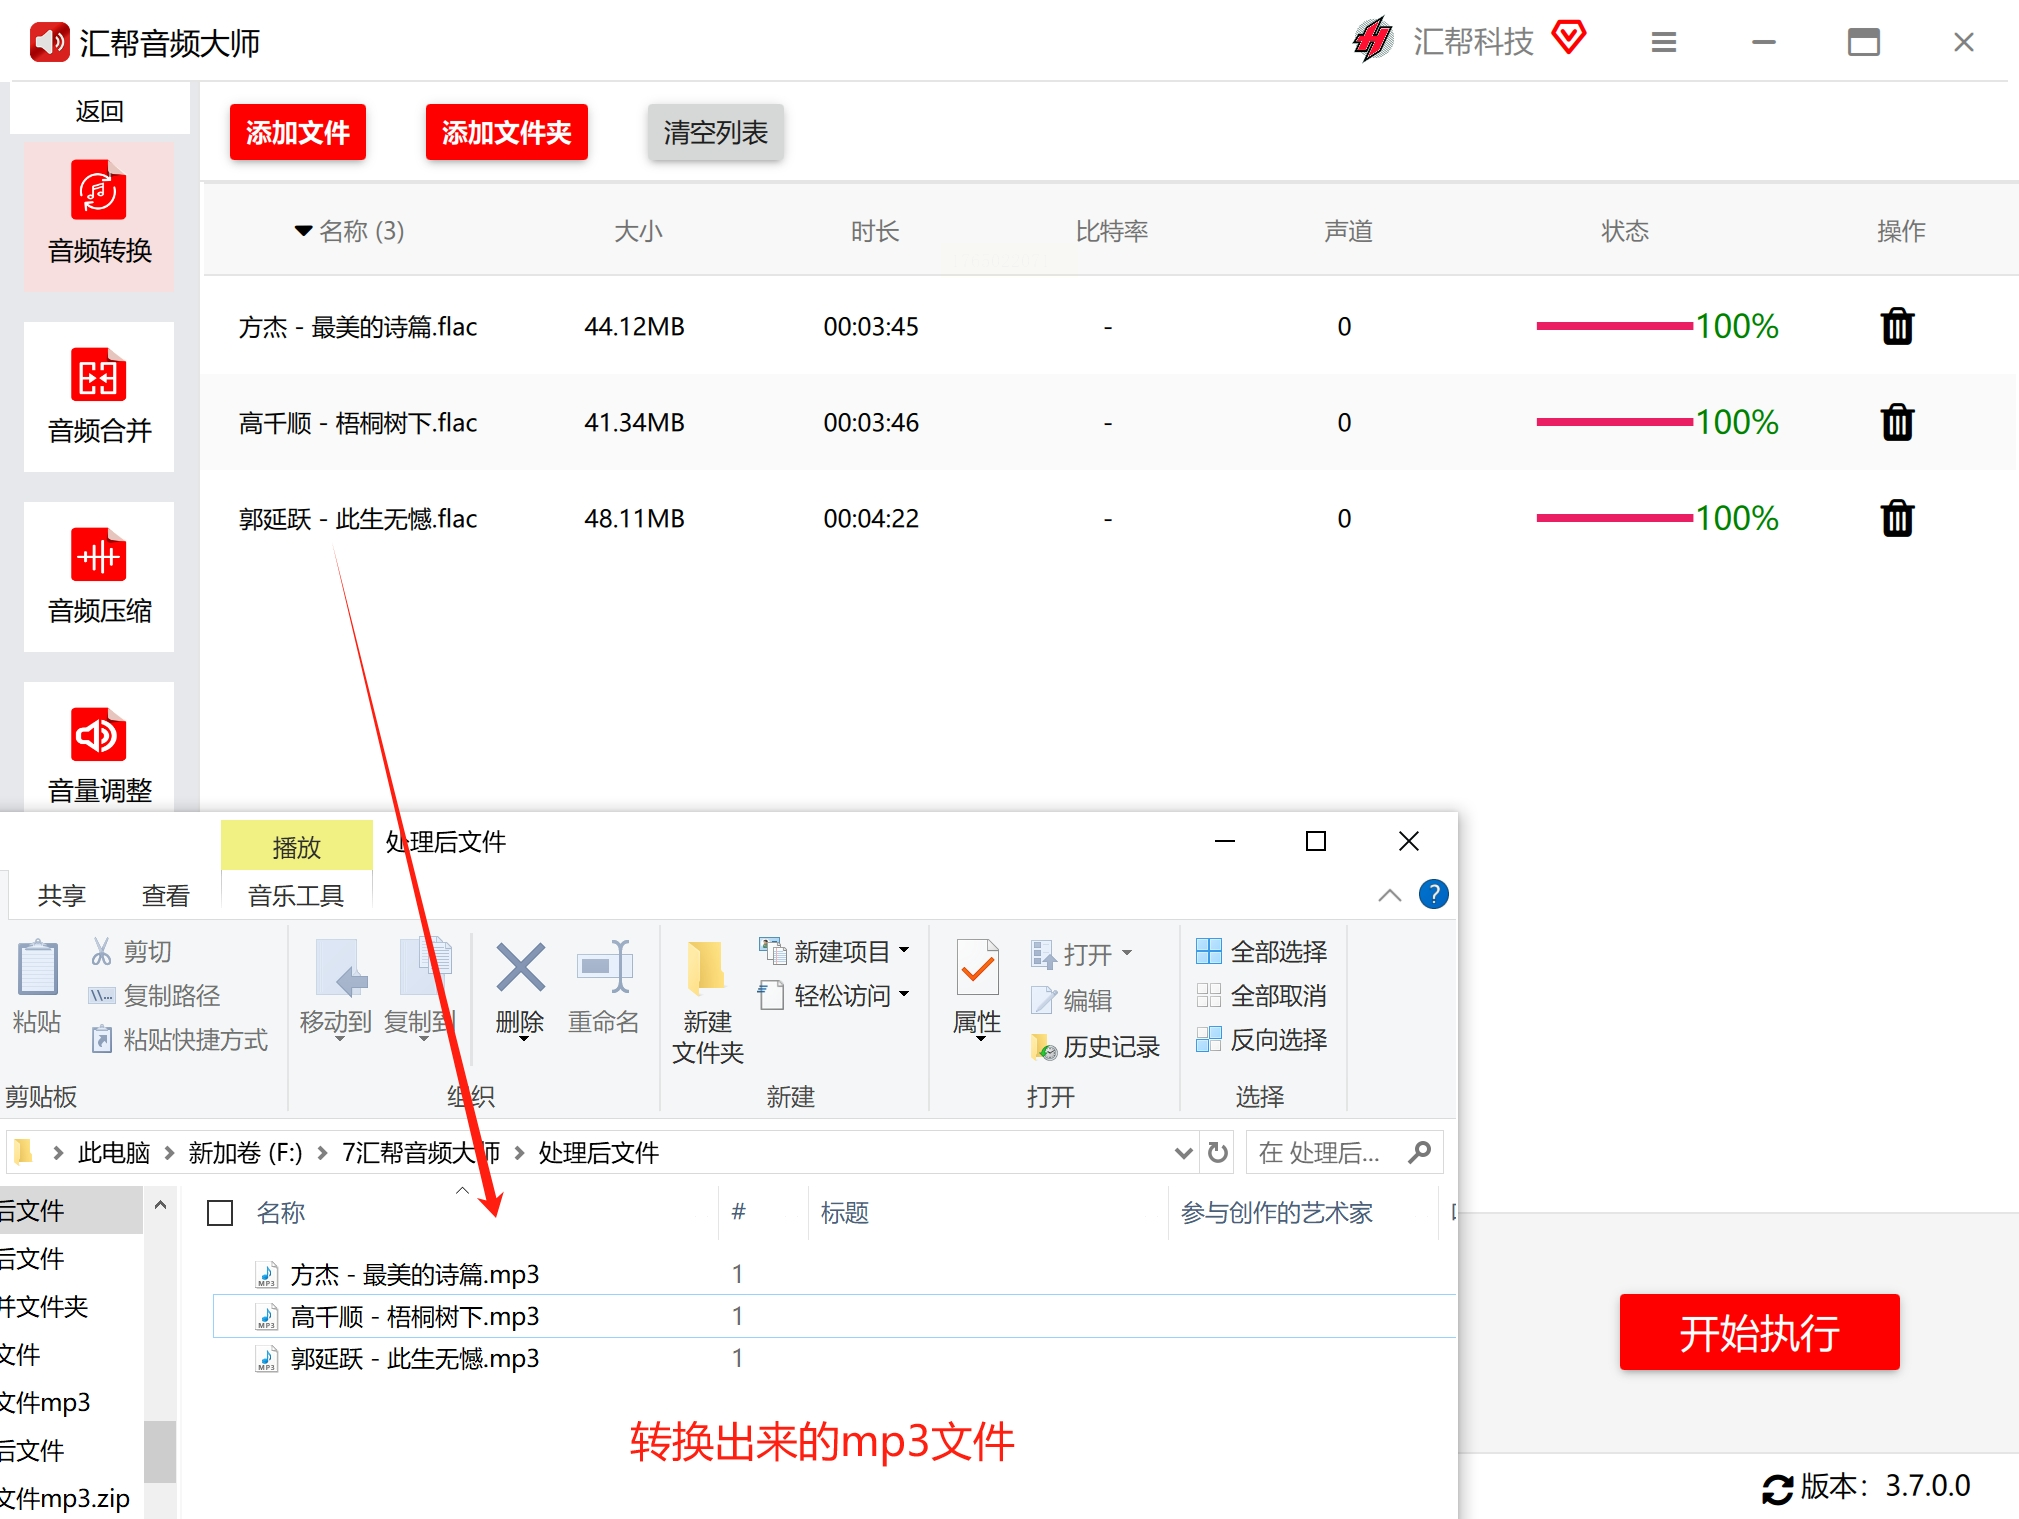Click the 属性 properties icon
The width and height of the screenshot is (2019, 1519).
tap(977, 968)
